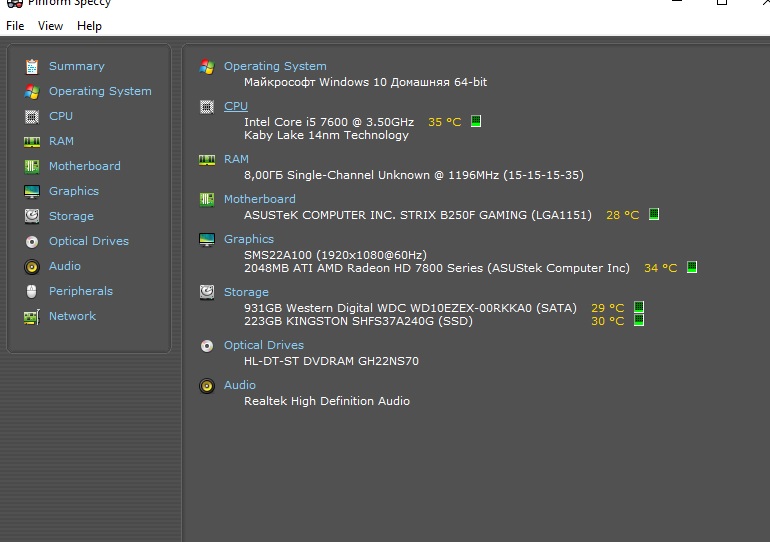Click the Audio heading link in summary

click(240, 385)
